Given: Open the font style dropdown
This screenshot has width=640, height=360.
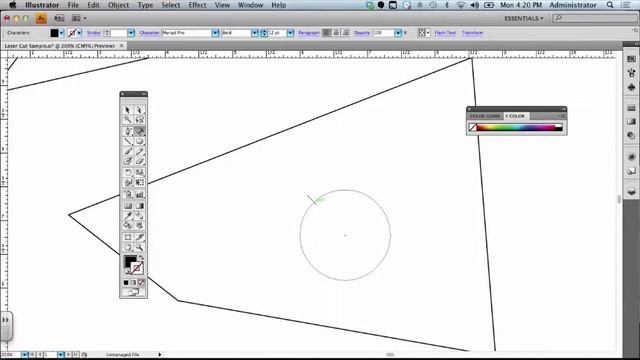Looking at the screenshot, I should coord(255,33).
